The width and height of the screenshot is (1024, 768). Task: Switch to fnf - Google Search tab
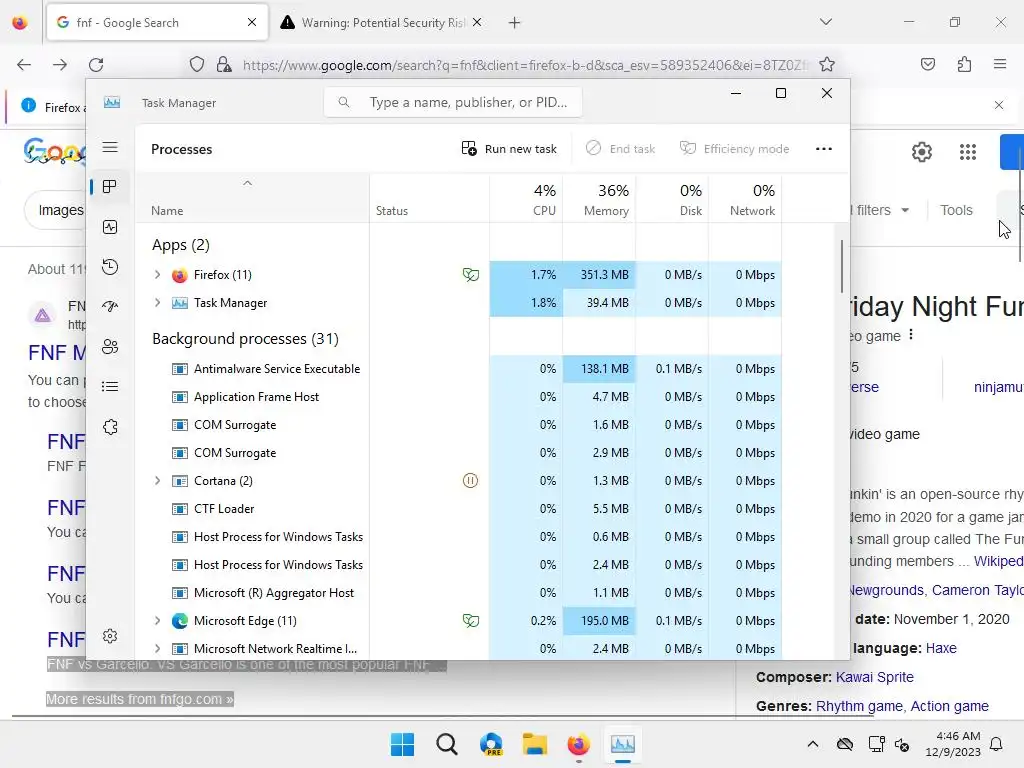[x=157, y=23]
